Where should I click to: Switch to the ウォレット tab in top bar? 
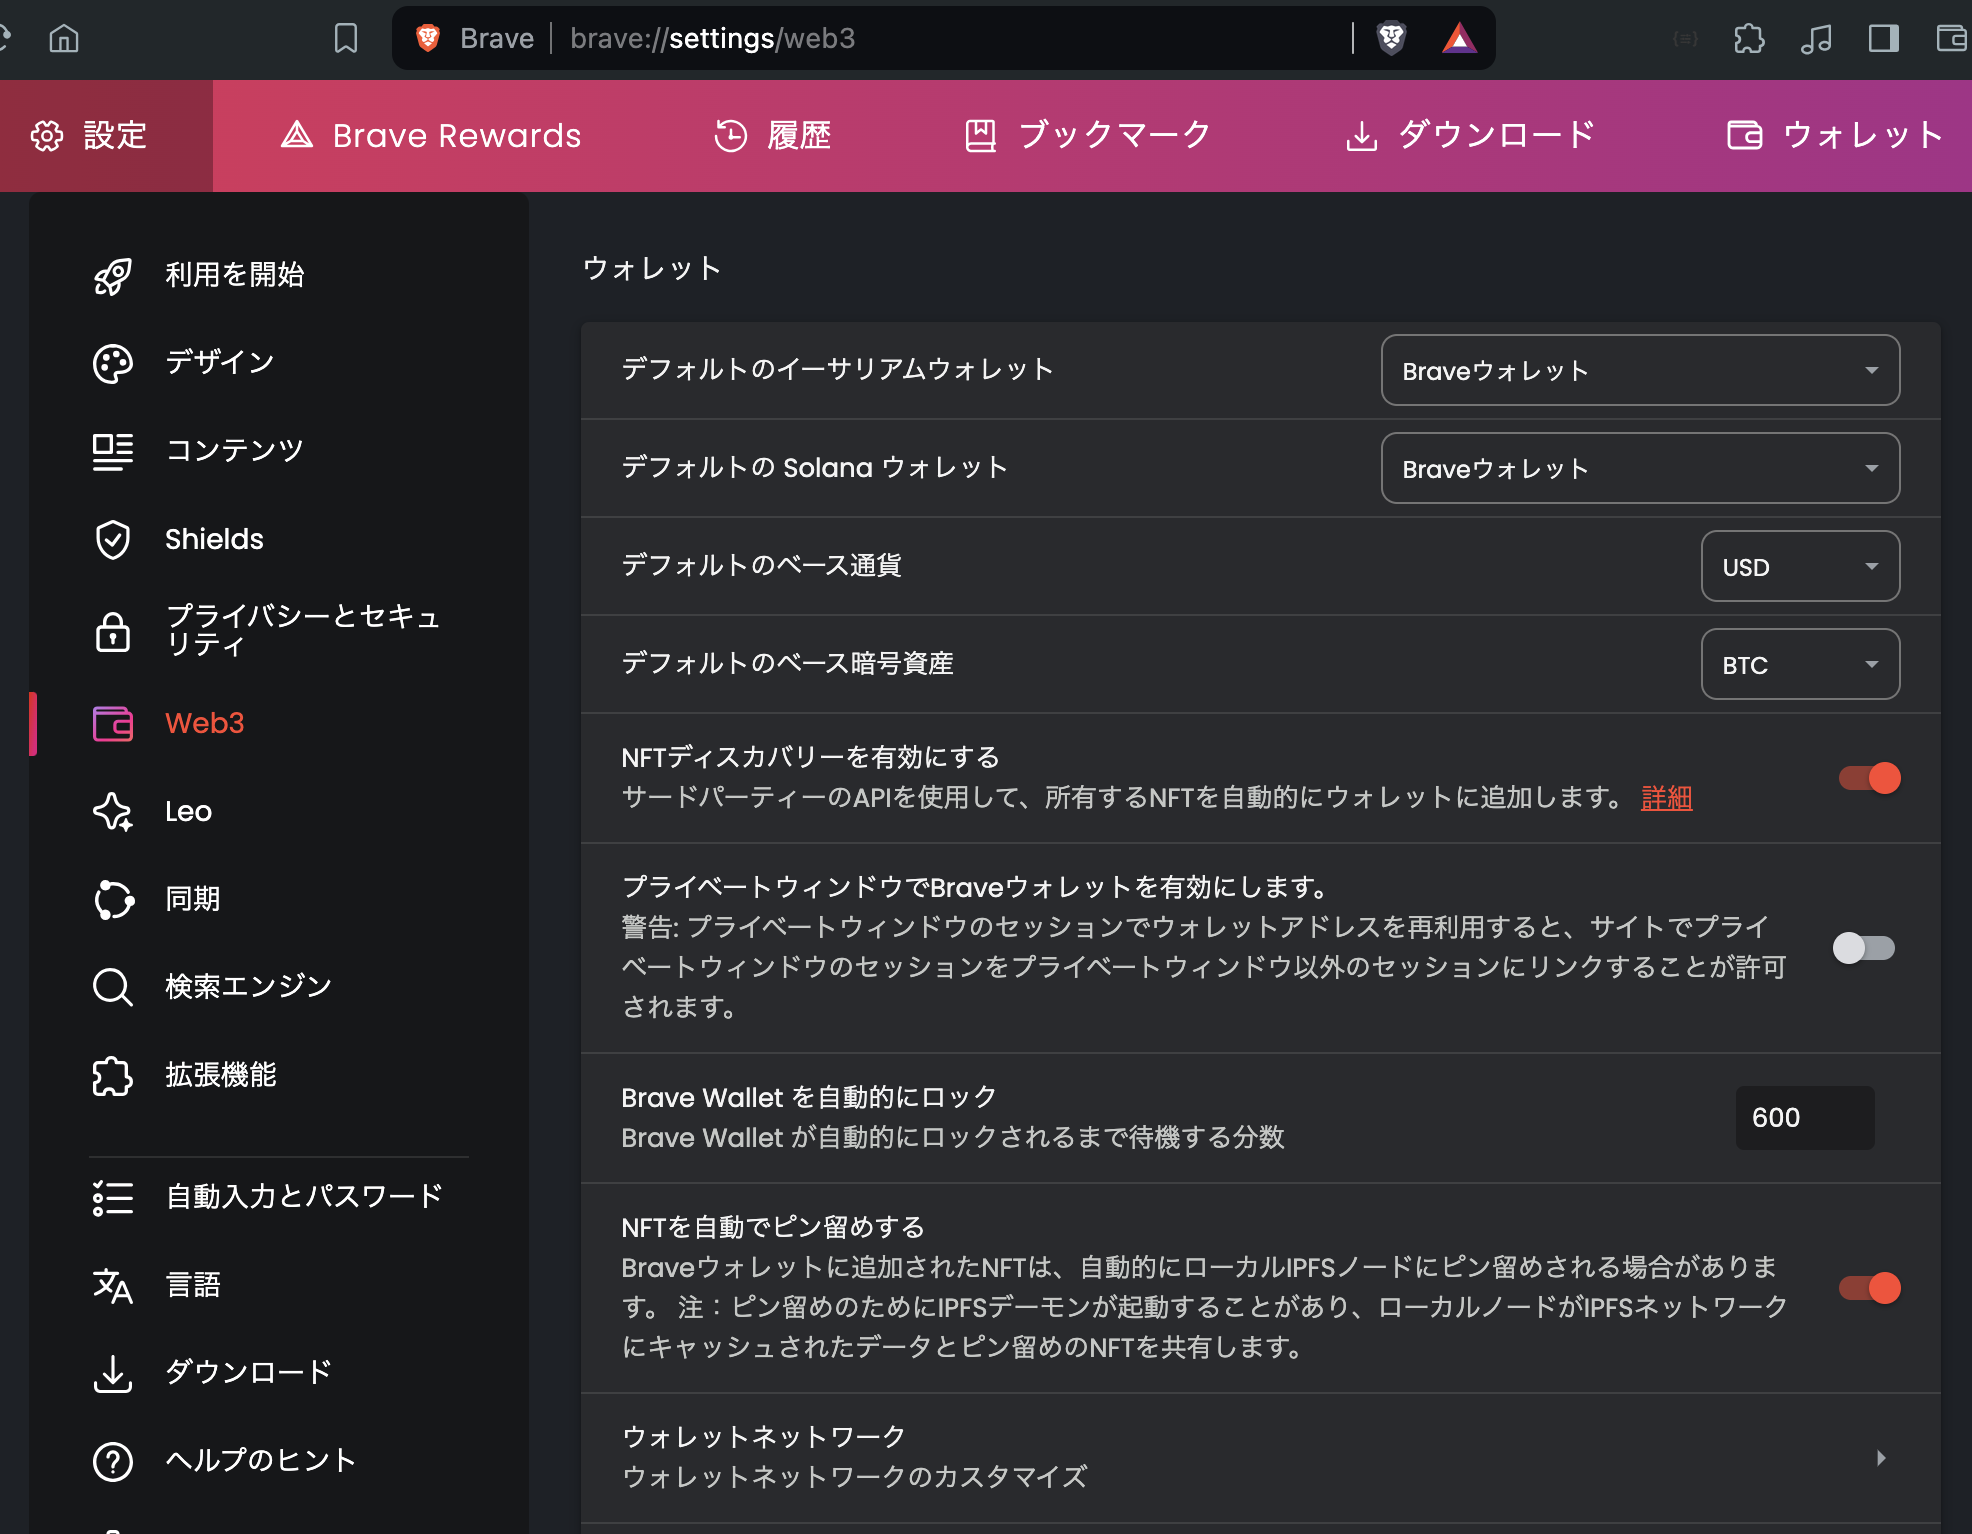(1836, 136)
